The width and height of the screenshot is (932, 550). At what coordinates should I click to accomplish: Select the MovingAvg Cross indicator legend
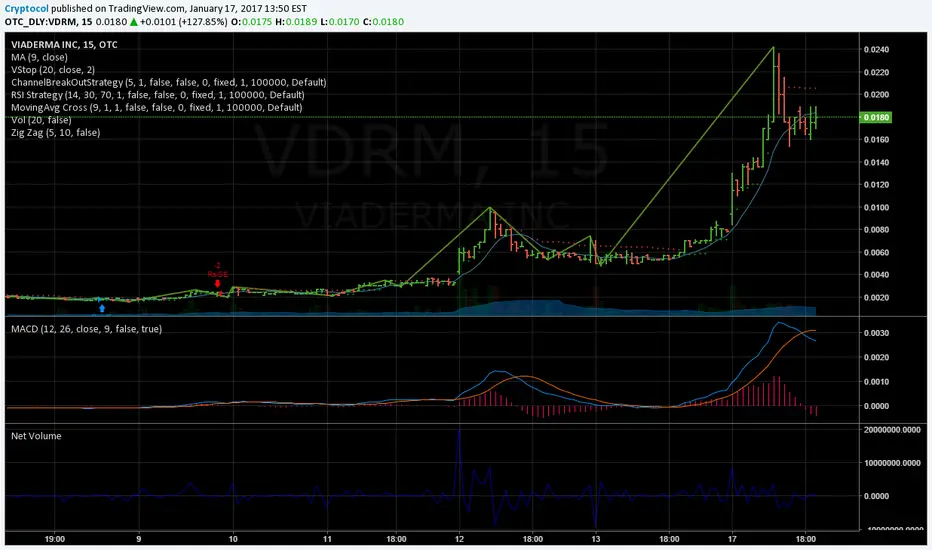pos(156,108)
